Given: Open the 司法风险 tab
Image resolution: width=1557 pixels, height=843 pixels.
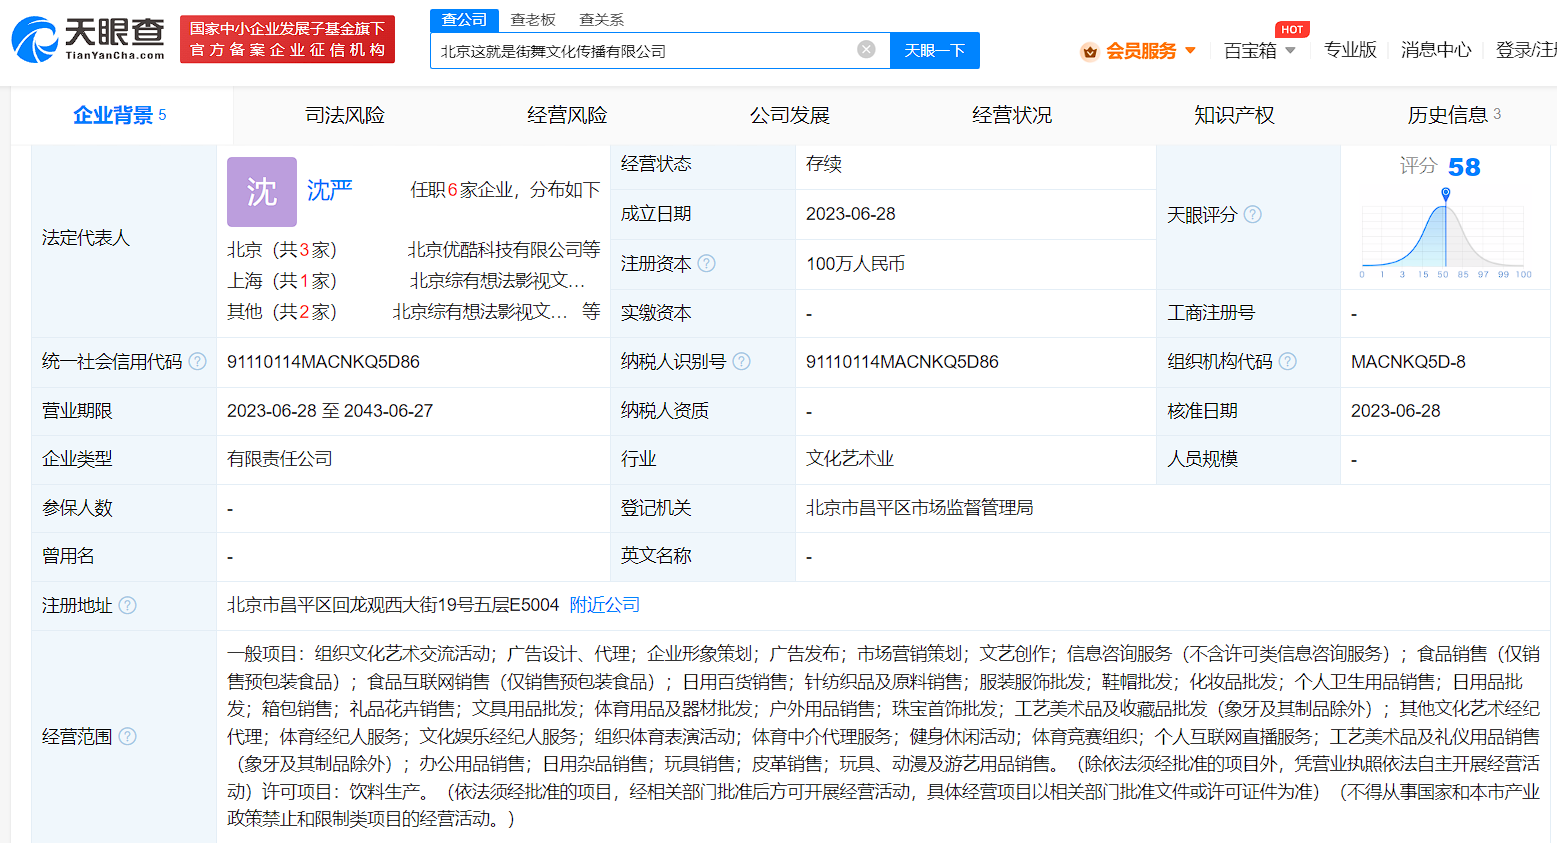Looking at the screenshot, I should tap(345, 115).
